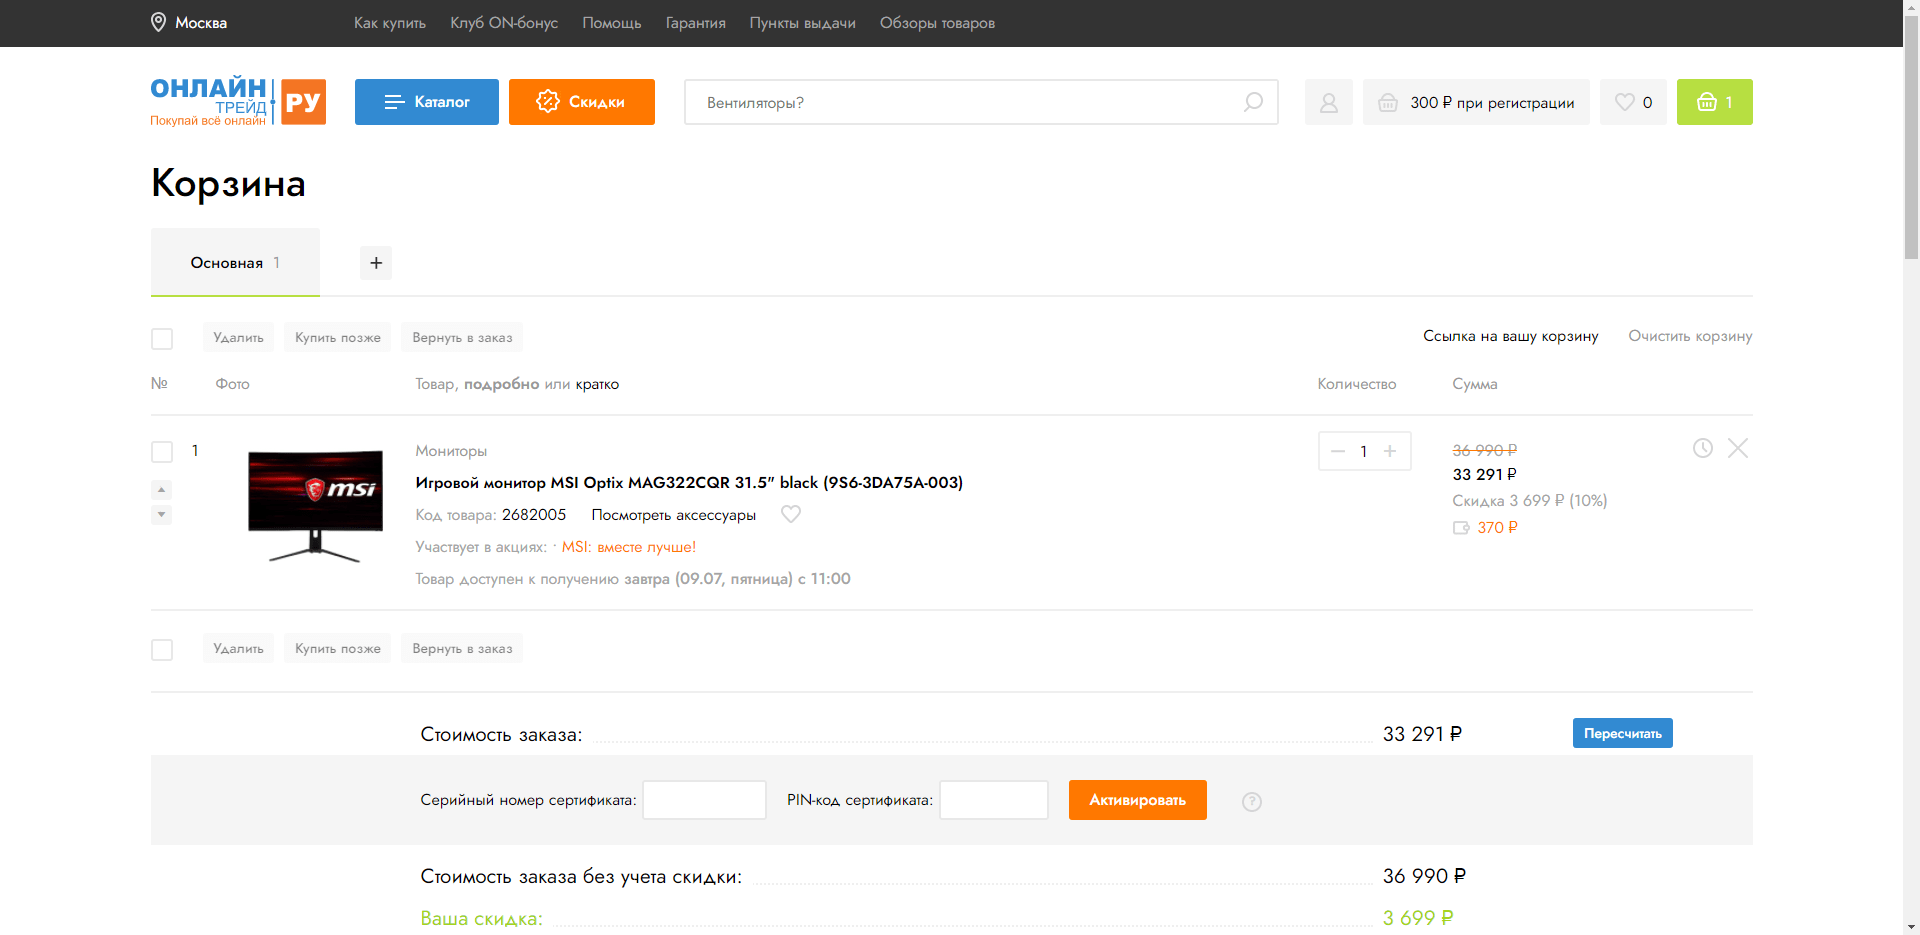
Task: Switch to the Основная cart tab
Action: pos(235,262)
